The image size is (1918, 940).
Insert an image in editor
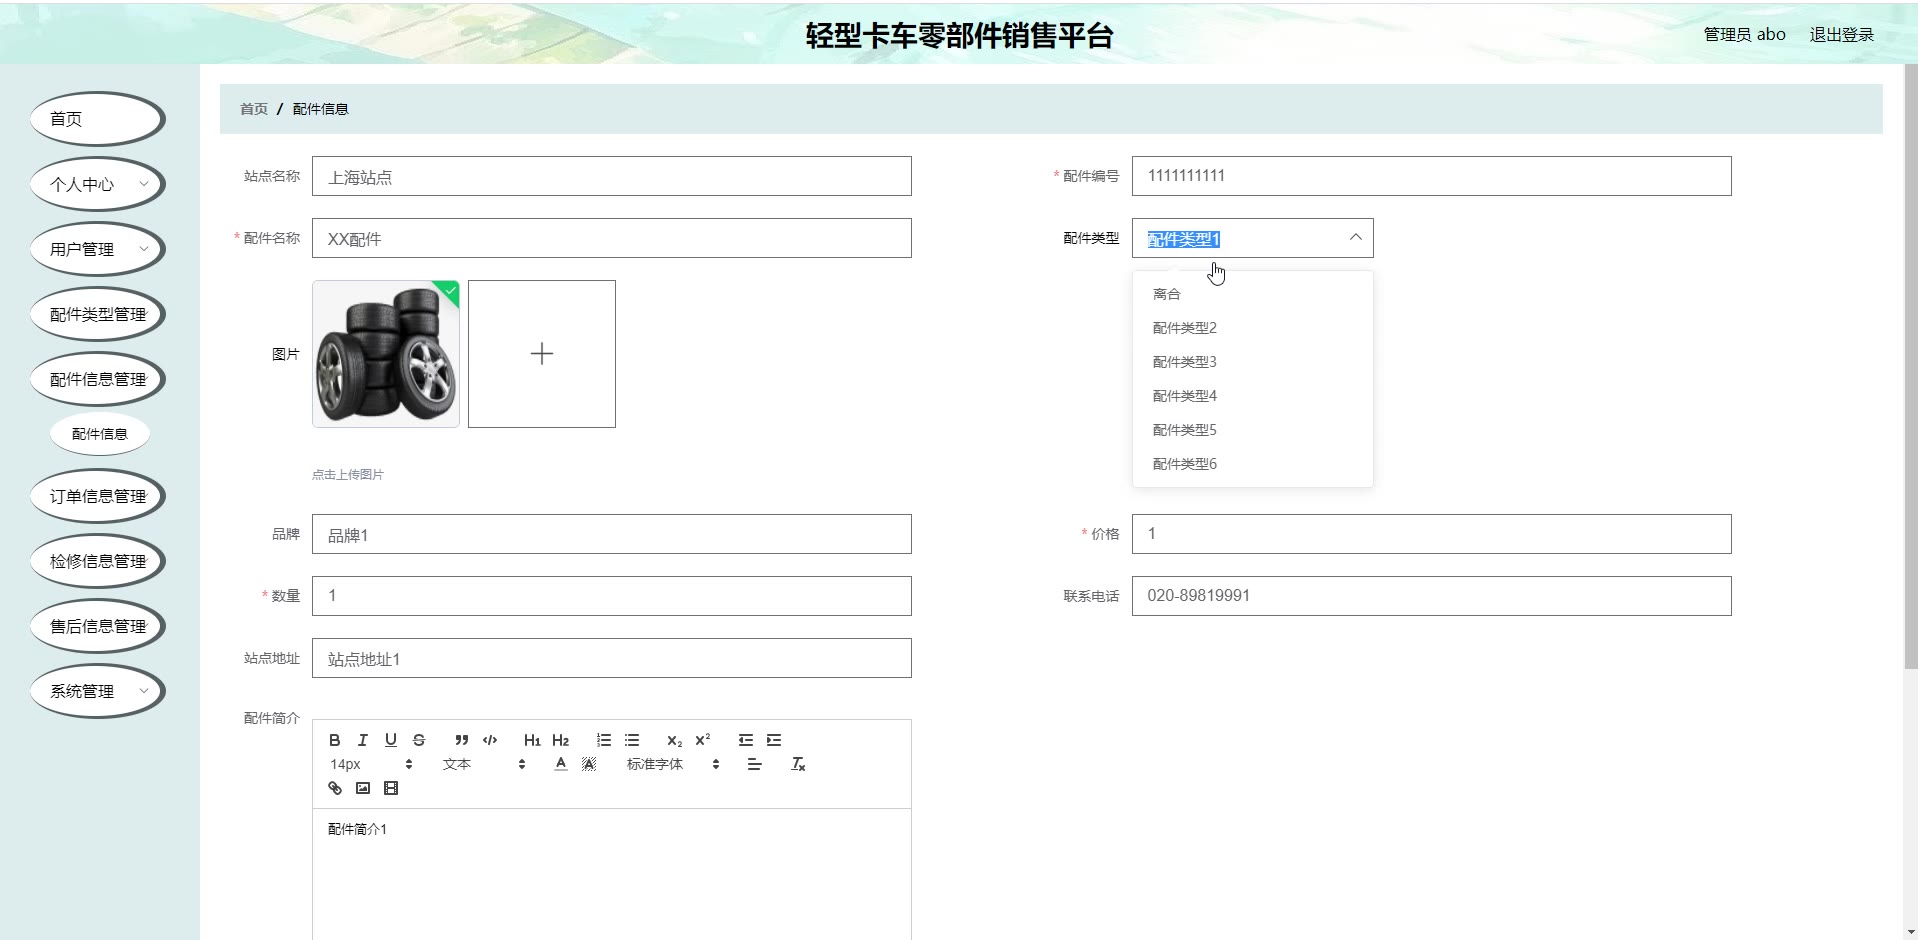click(363, 788)
